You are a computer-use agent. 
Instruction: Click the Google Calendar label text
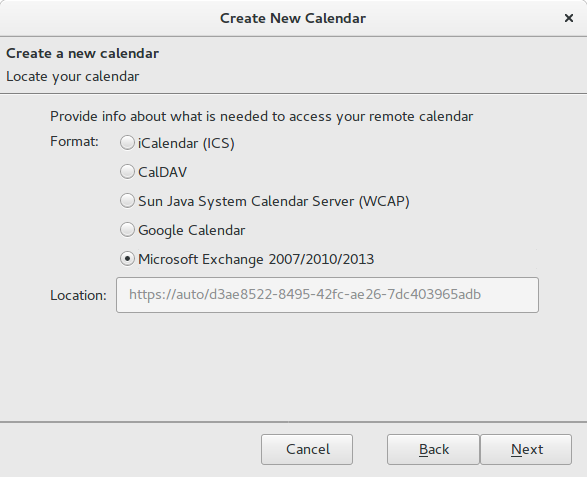pyautogui.click(x=192, y=230)
